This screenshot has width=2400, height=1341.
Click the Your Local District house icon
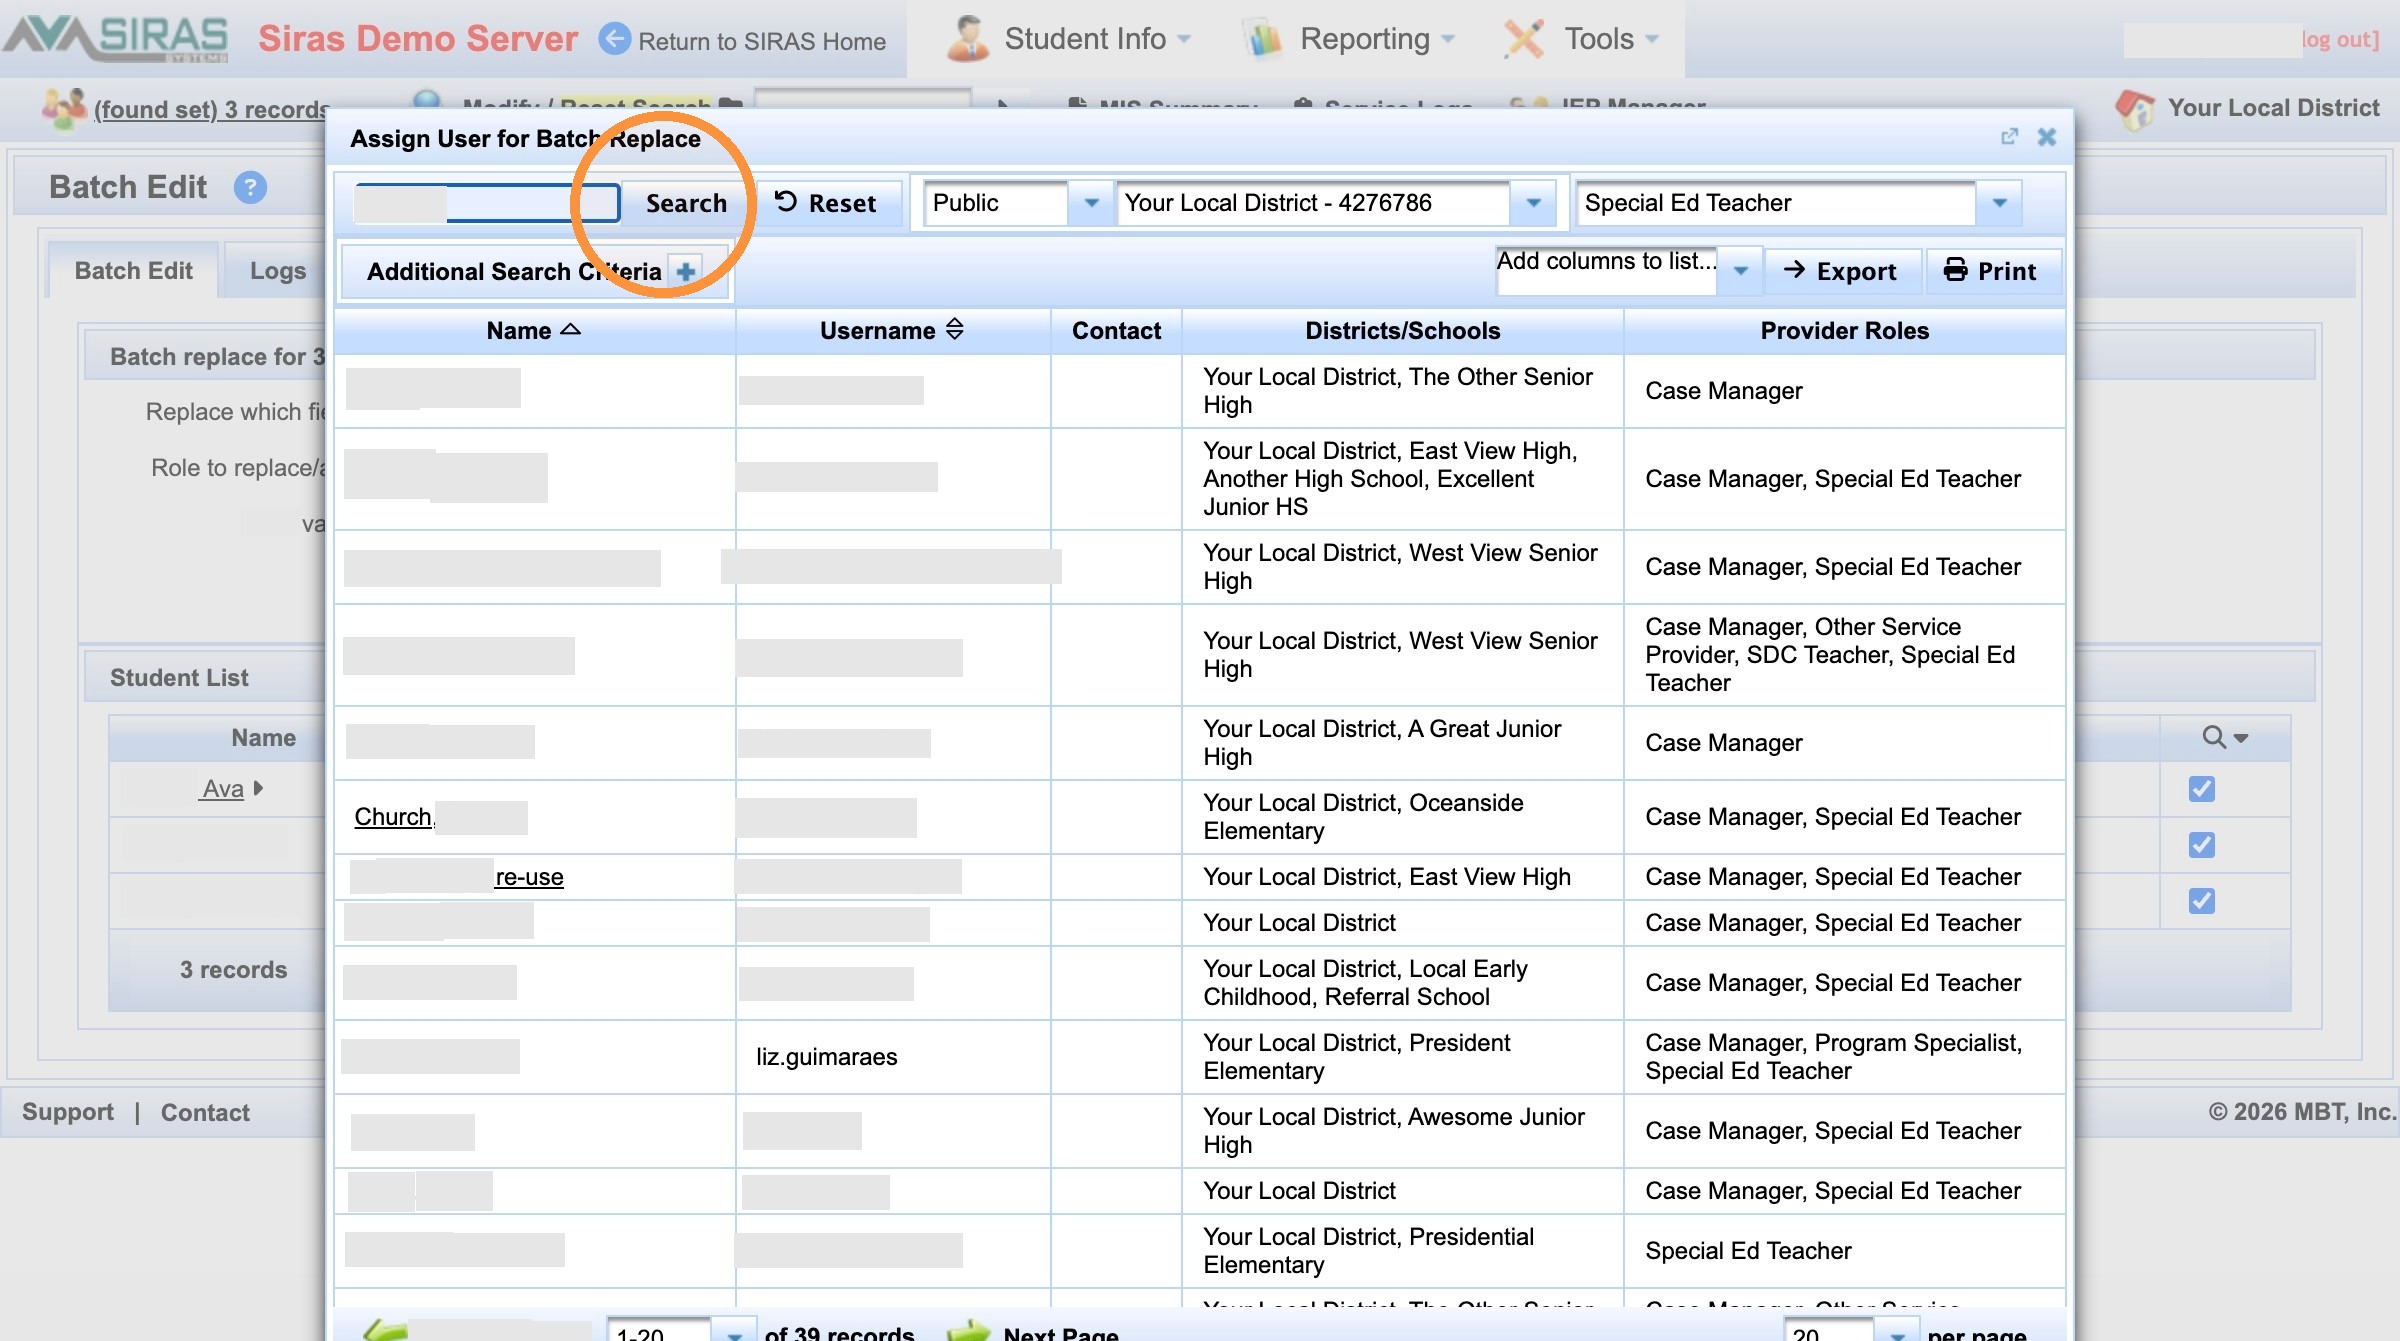[2136, 109]
